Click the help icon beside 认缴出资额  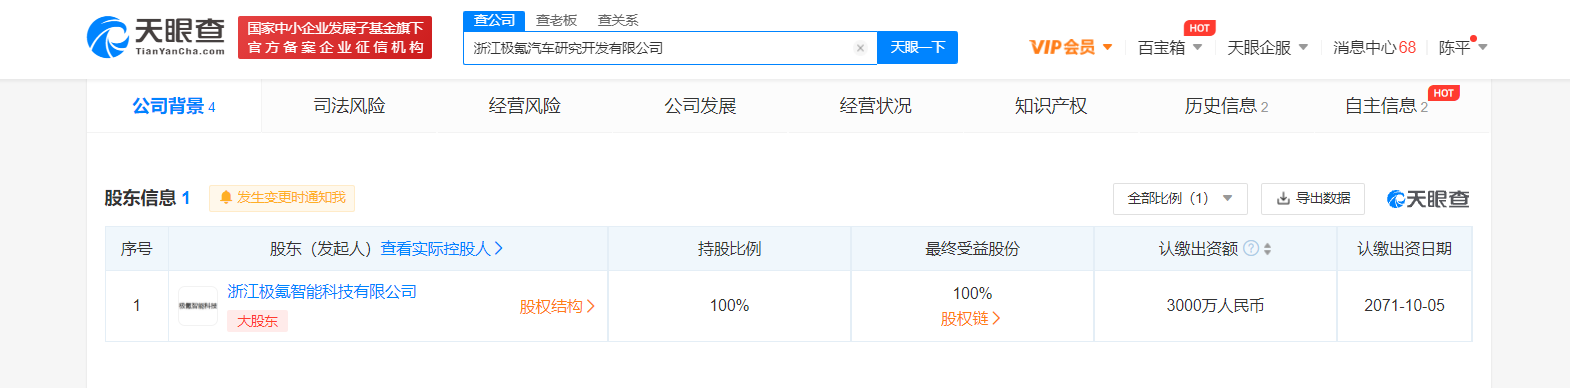(x=1250, y=248)
